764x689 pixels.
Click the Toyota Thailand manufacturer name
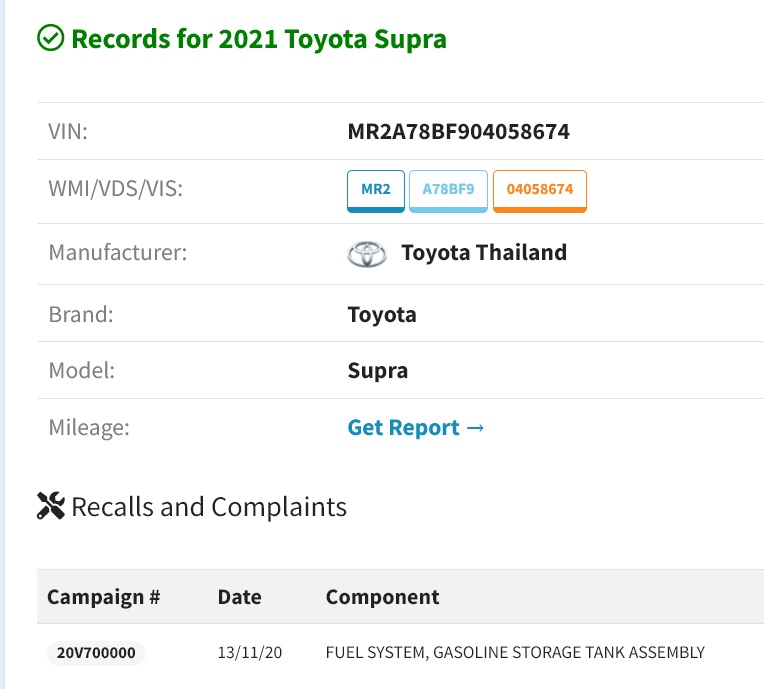pyautogui.click(x=484, y=252)
